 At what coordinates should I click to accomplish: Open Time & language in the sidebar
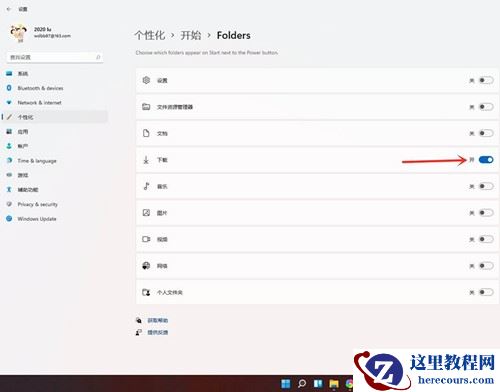54,161
